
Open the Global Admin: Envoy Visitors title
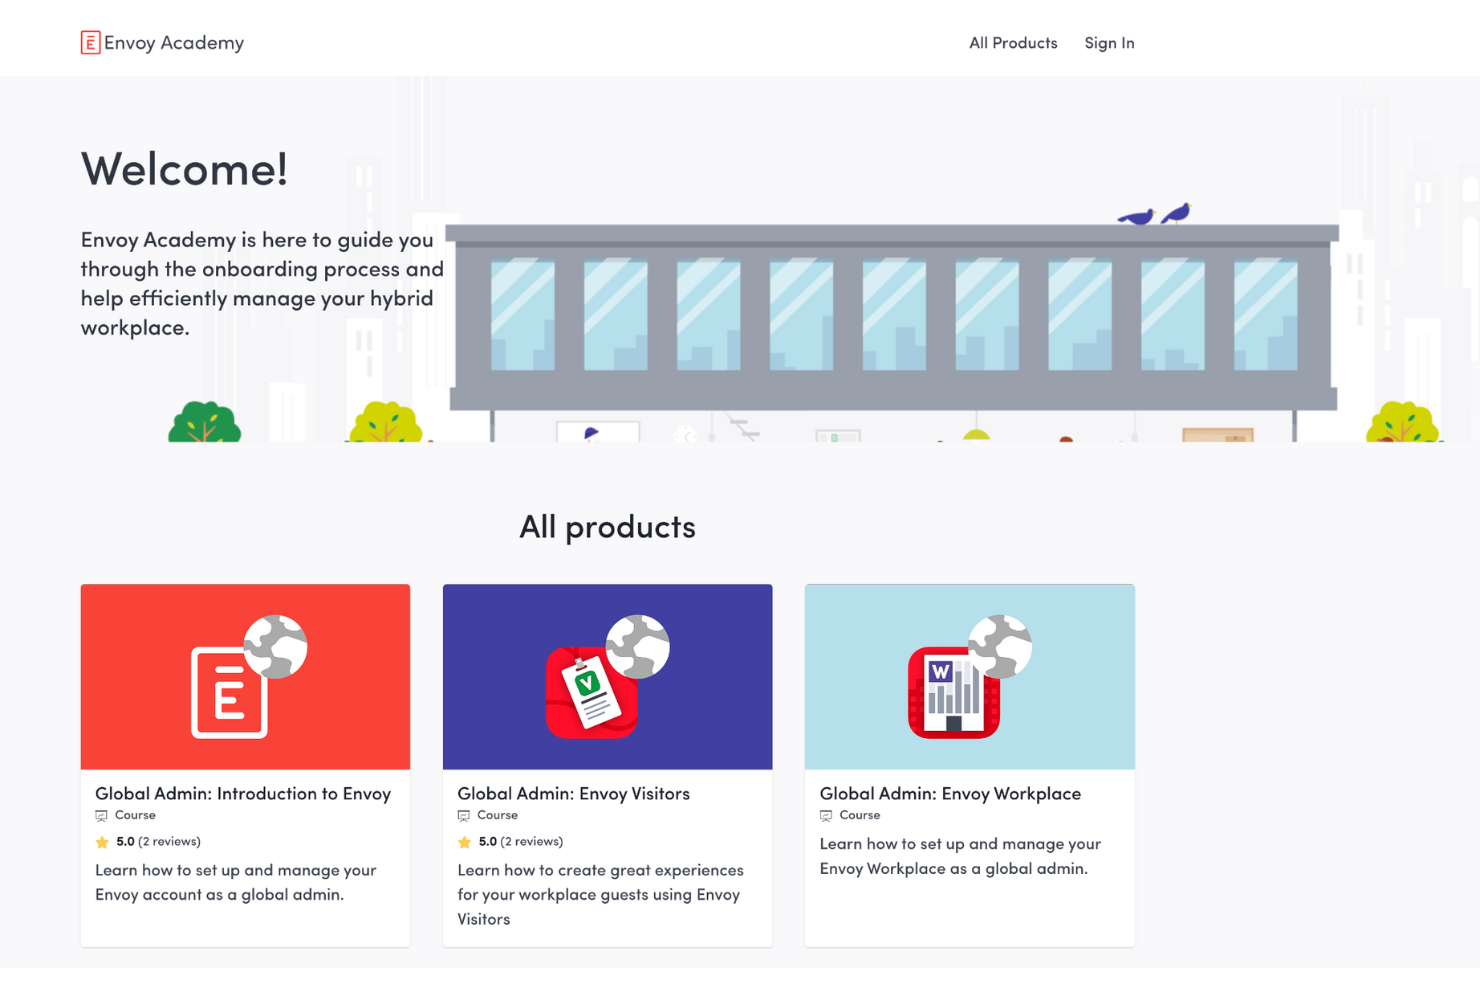574,794
